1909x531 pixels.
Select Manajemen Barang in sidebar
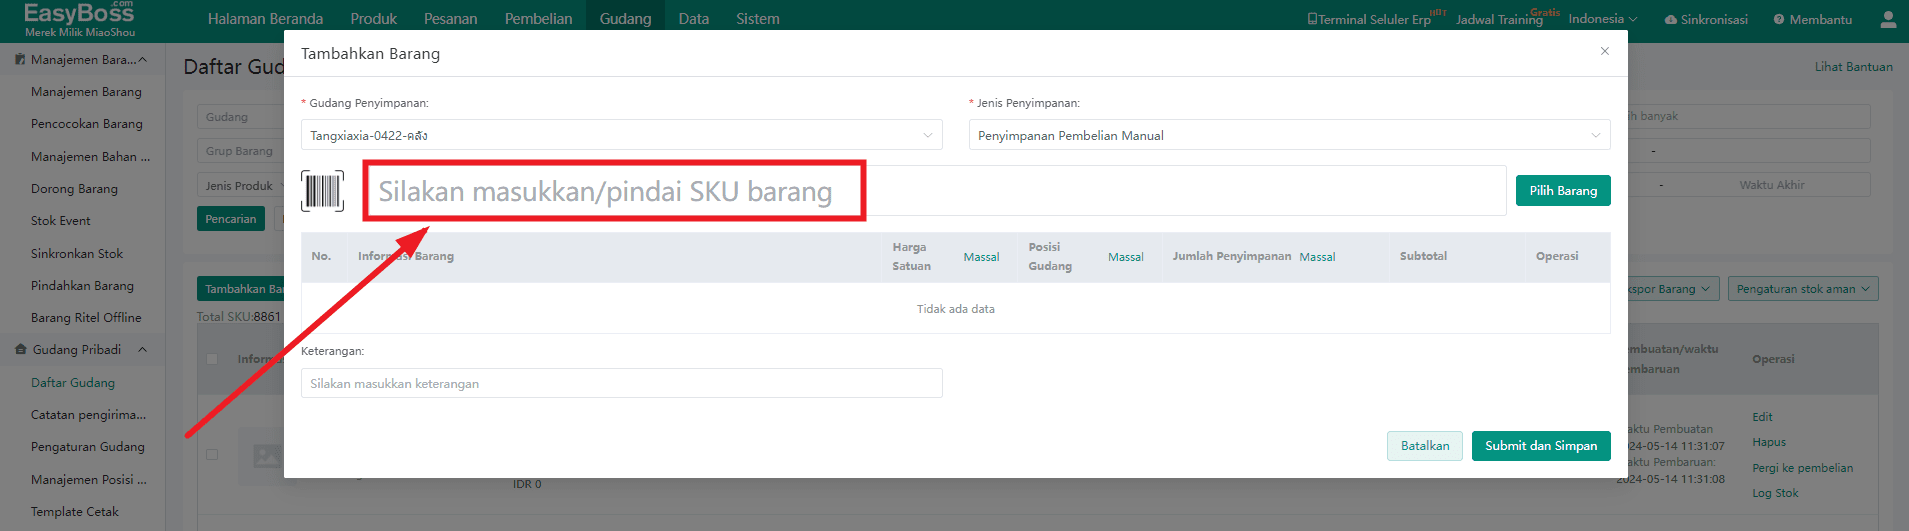[x=86, y=92]
